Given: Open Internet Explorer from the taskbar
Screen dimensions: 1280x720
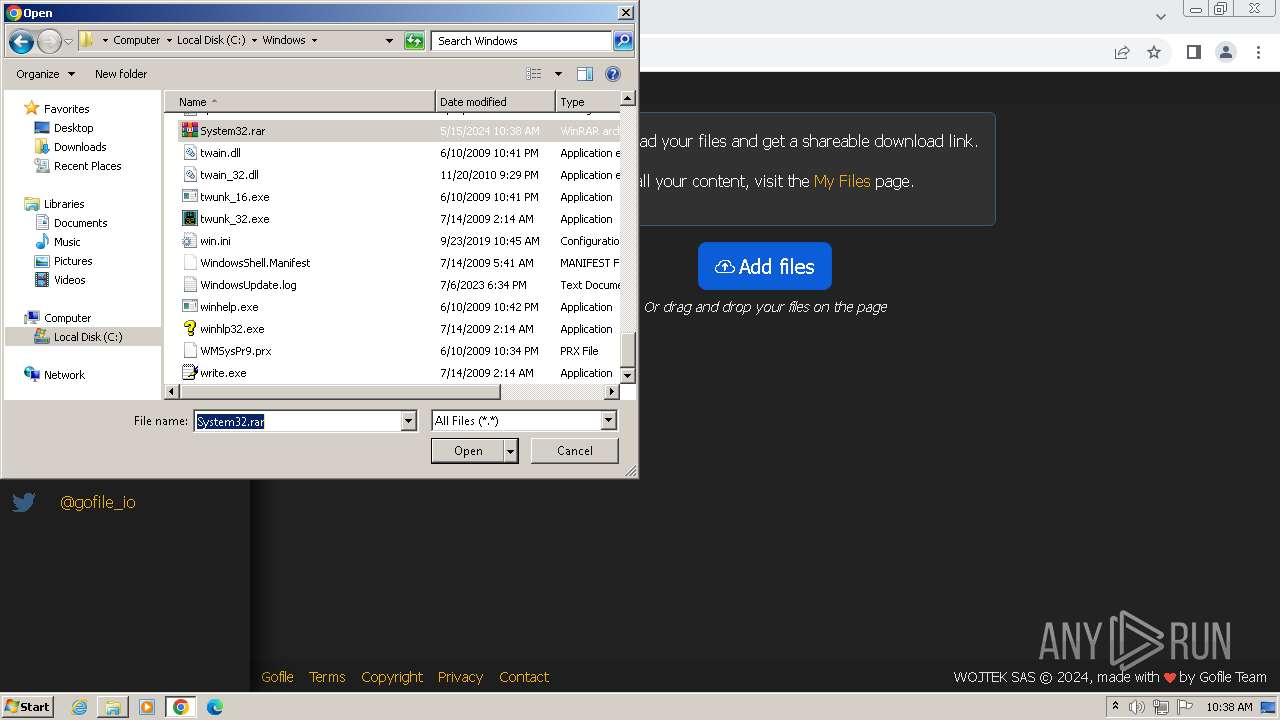Looking at the screenshot, I should point(79,707).
